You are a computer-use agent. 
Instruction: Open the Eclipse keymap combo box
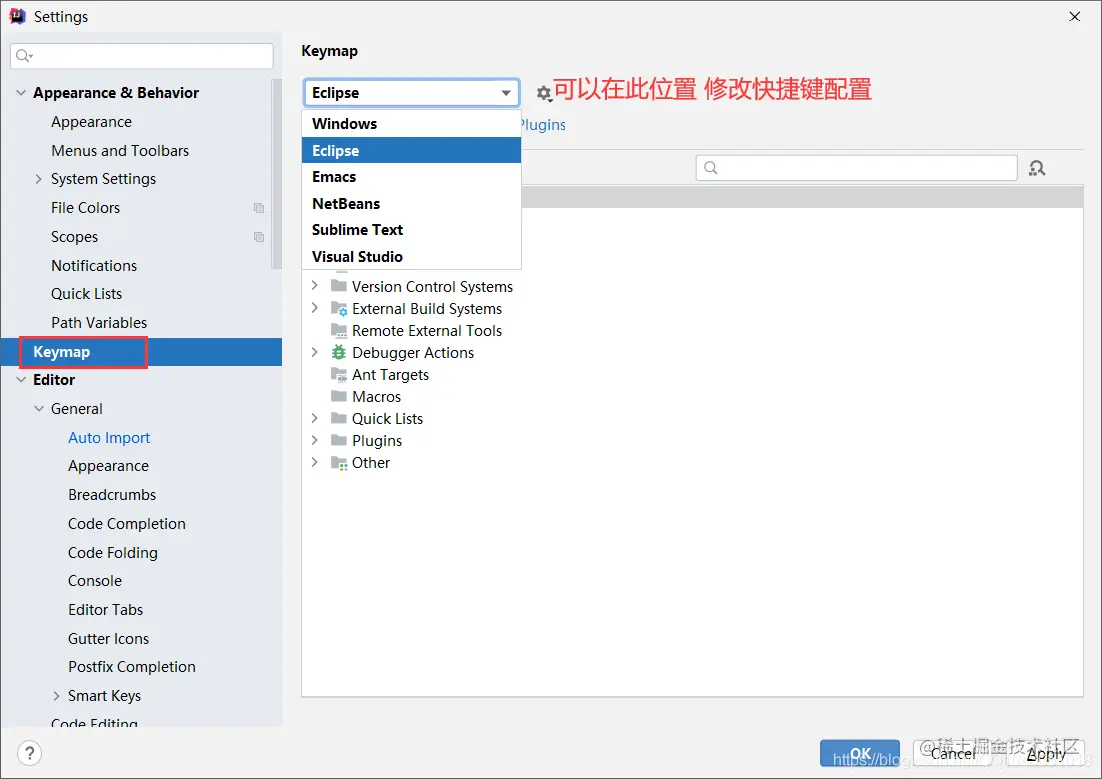(x=411, y=93)
